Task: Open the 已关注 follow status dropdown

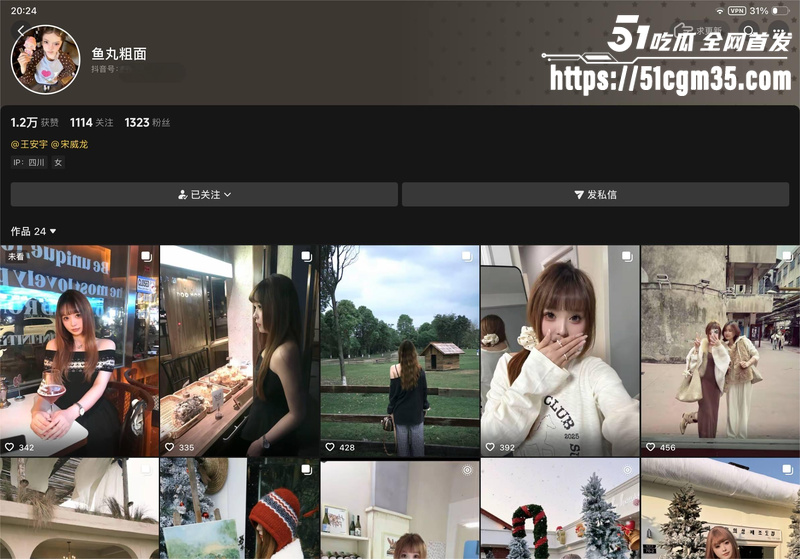Action: coord(204,194)
